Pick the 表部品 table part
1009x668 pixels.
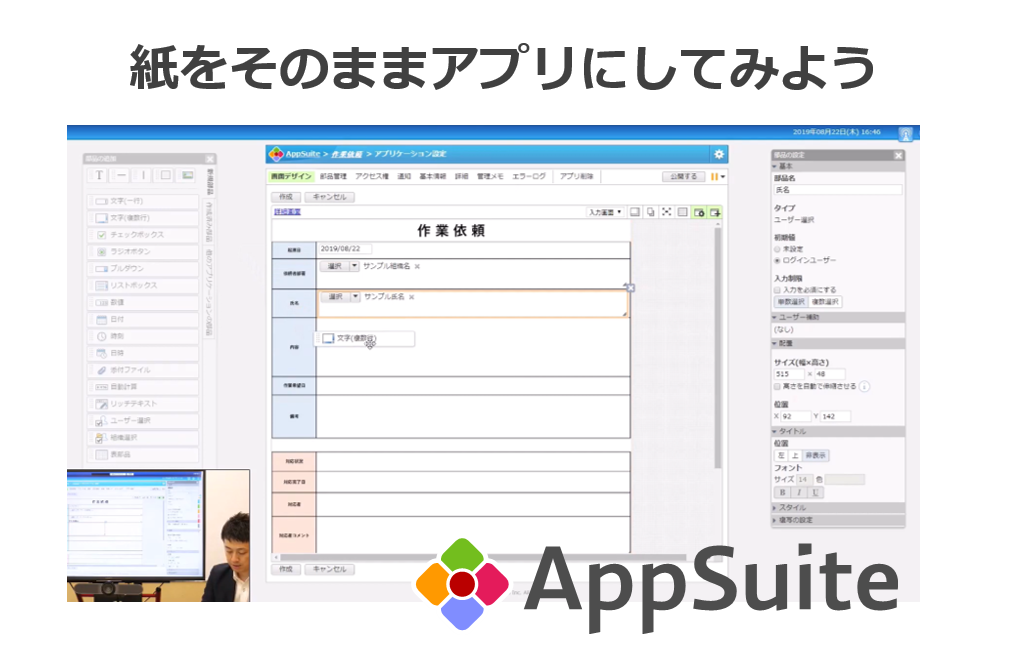(x=143, y=454)
